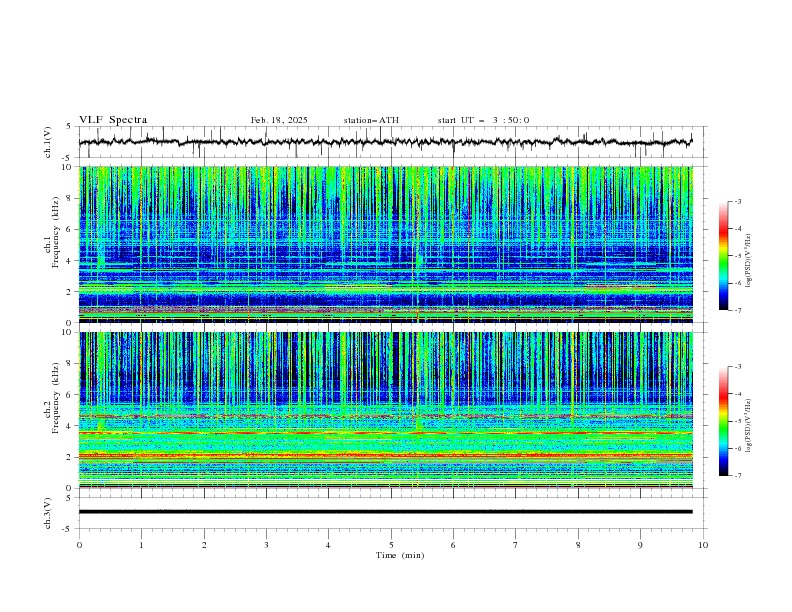
Task: Click the ch.1(V) waveform axis label
Action: pyautogui.click(x=48, y=142)
